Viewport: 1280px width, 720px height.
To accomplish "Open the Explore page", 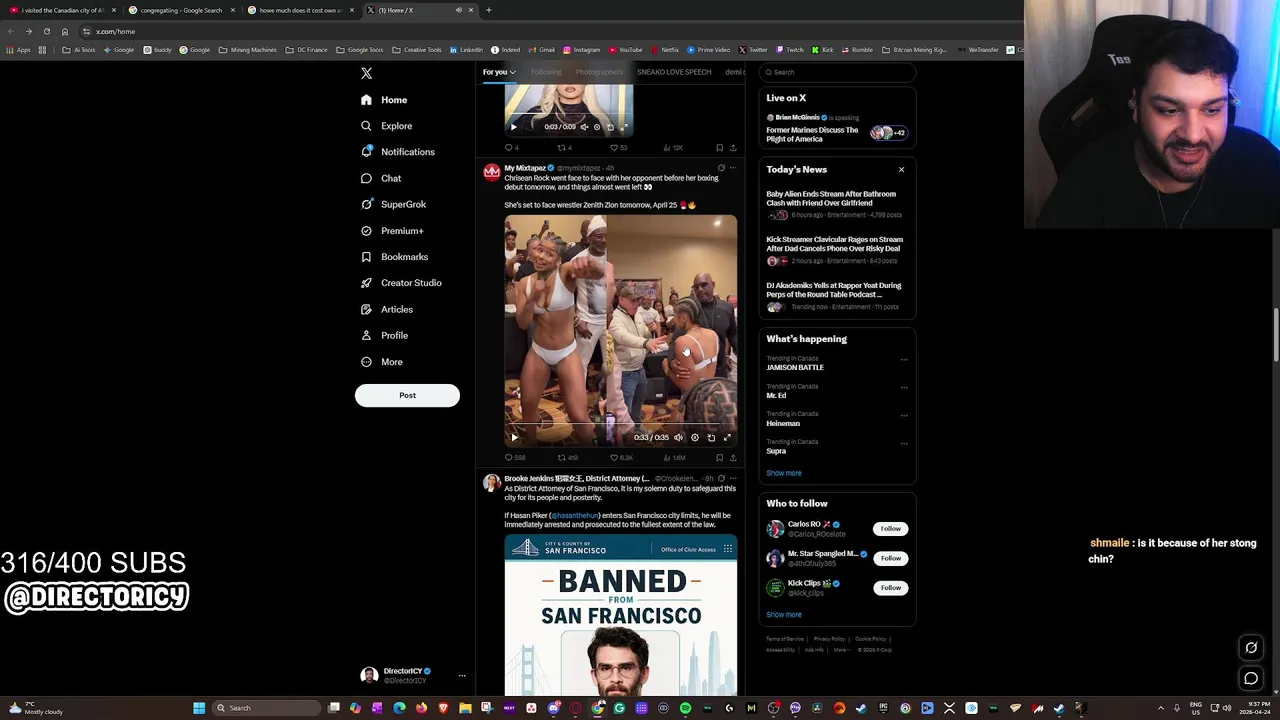I will (387, 126).
